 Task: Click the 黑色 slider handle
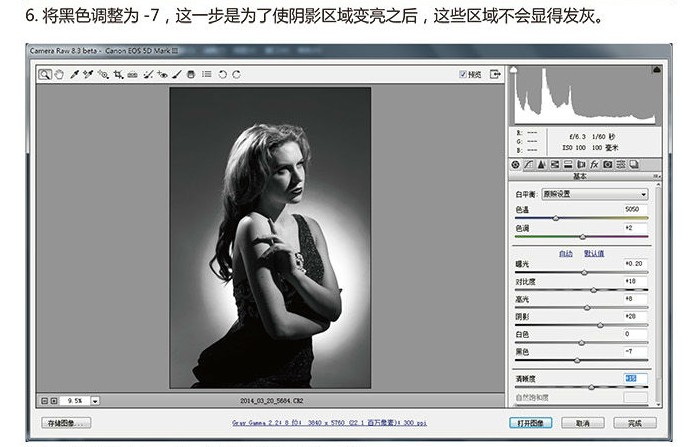577,360
